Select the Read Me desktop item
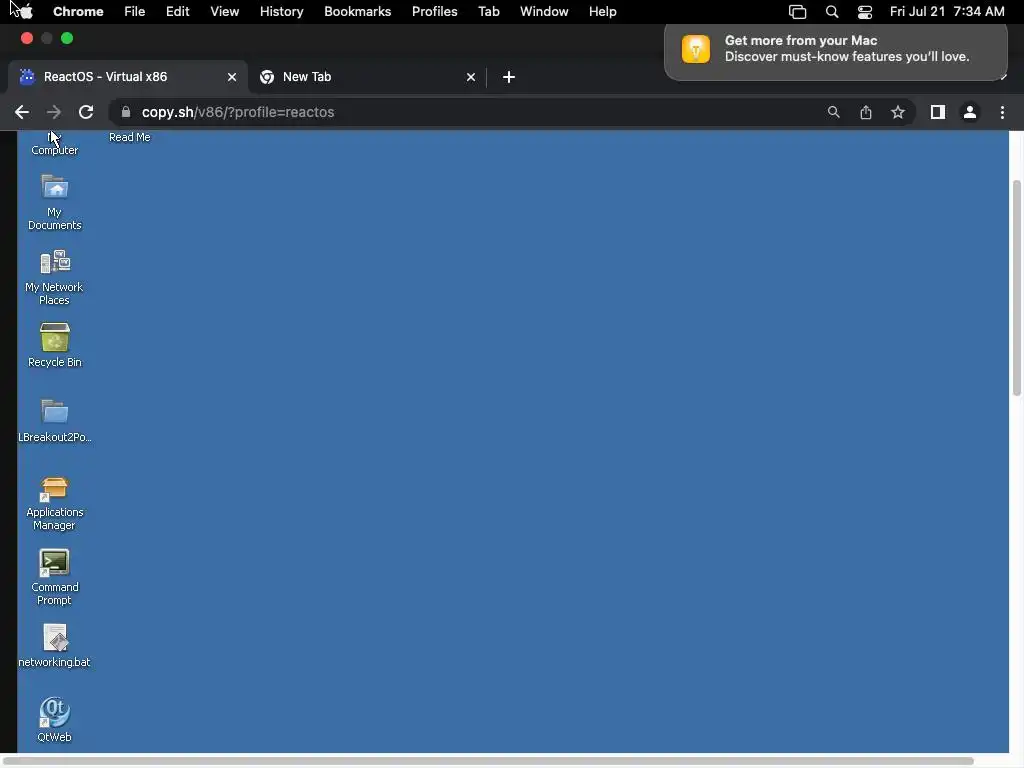This screenshot has height=768, width=1024. (x=129, y=137)
